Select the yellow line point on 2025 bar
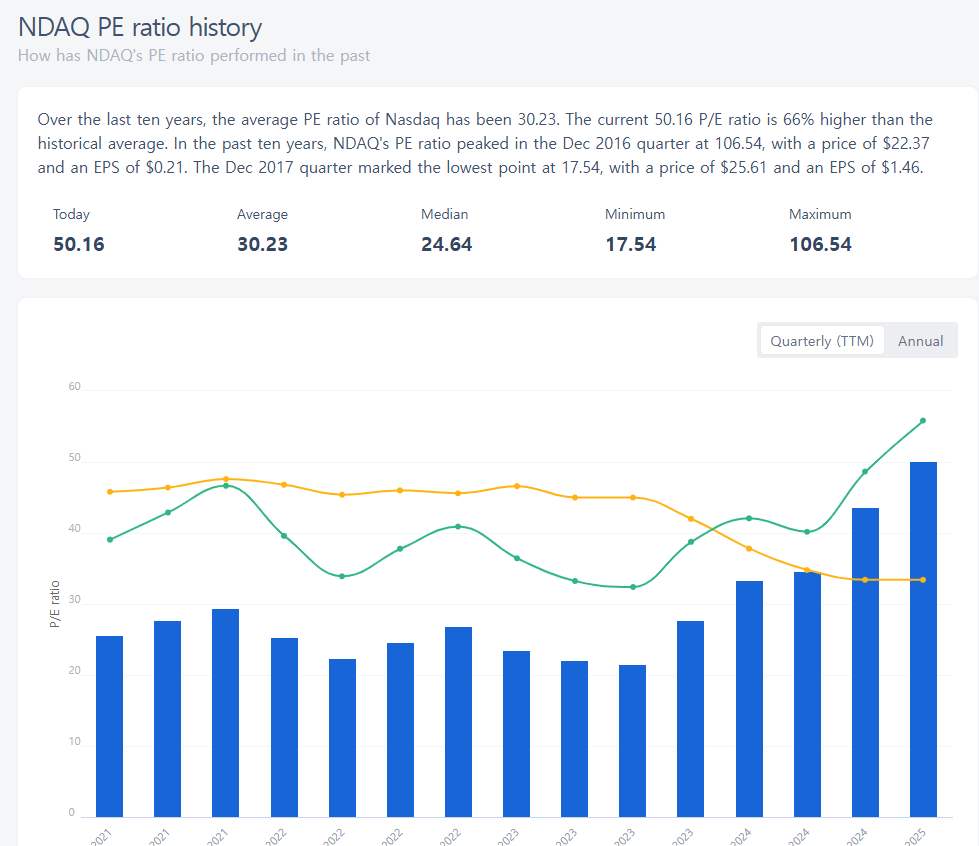 pos(923,580)
